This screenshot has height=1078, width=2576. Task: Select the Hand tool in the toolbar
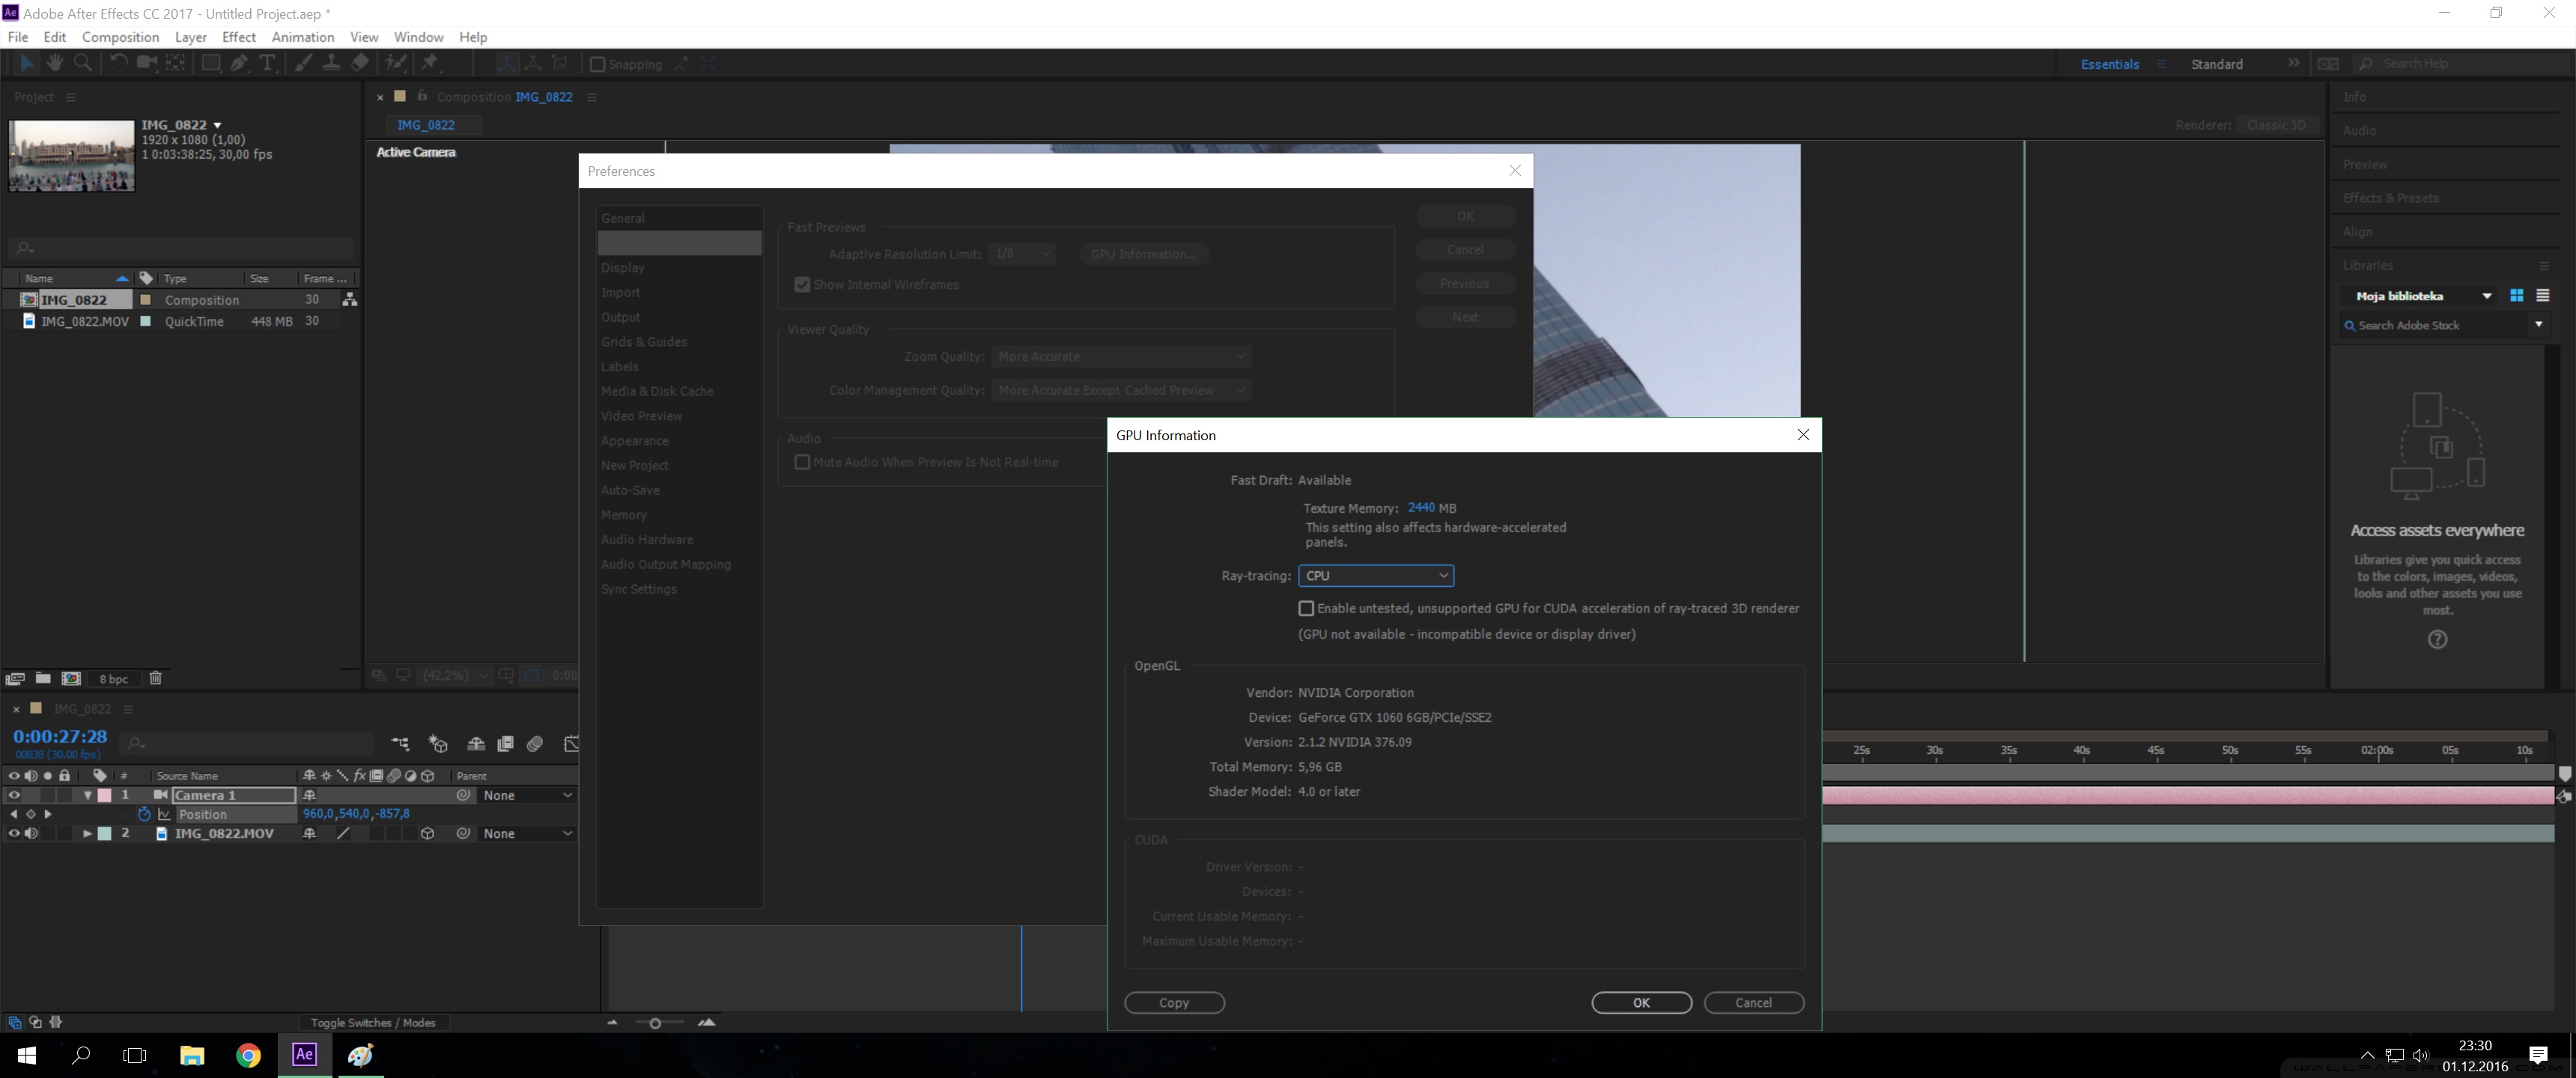(x=55, y=63)
